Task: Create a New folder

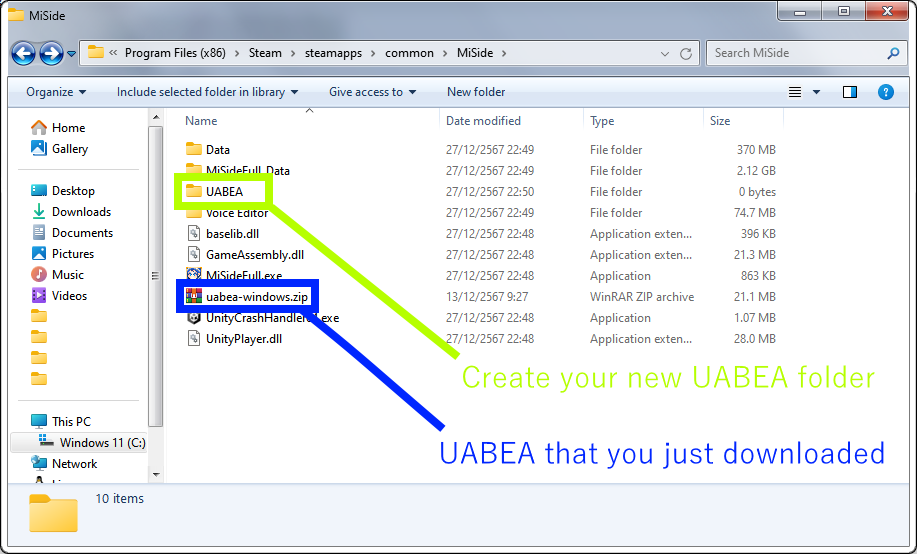Action: [476, 92]
